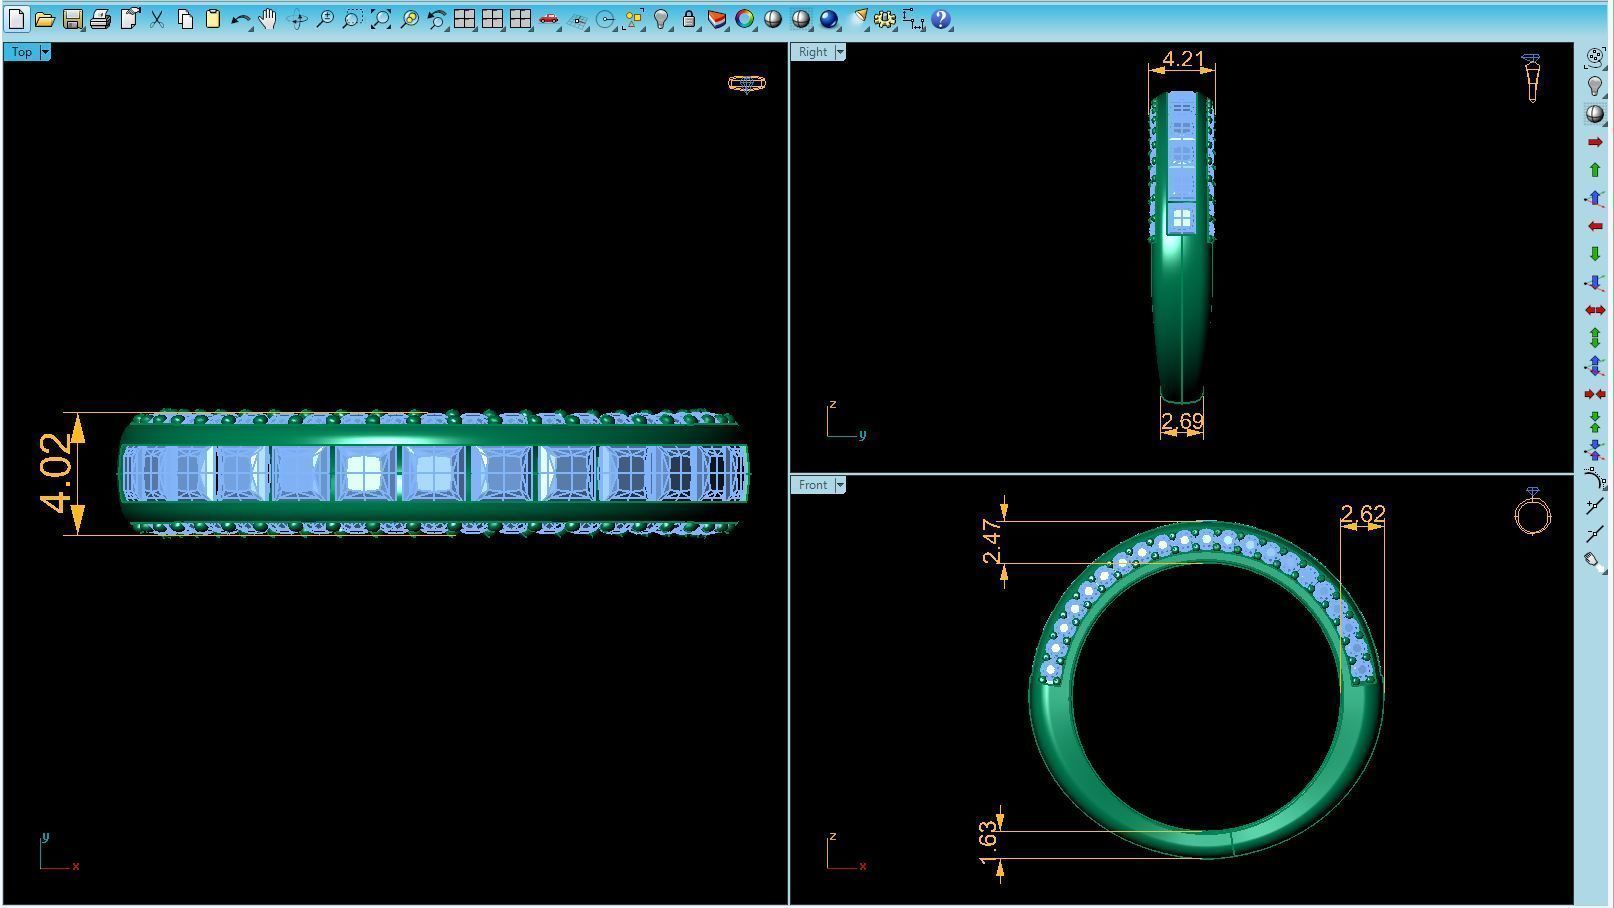
Task: Select the 4.21 dimension in Right view
Action: (x=1183, y=59)
